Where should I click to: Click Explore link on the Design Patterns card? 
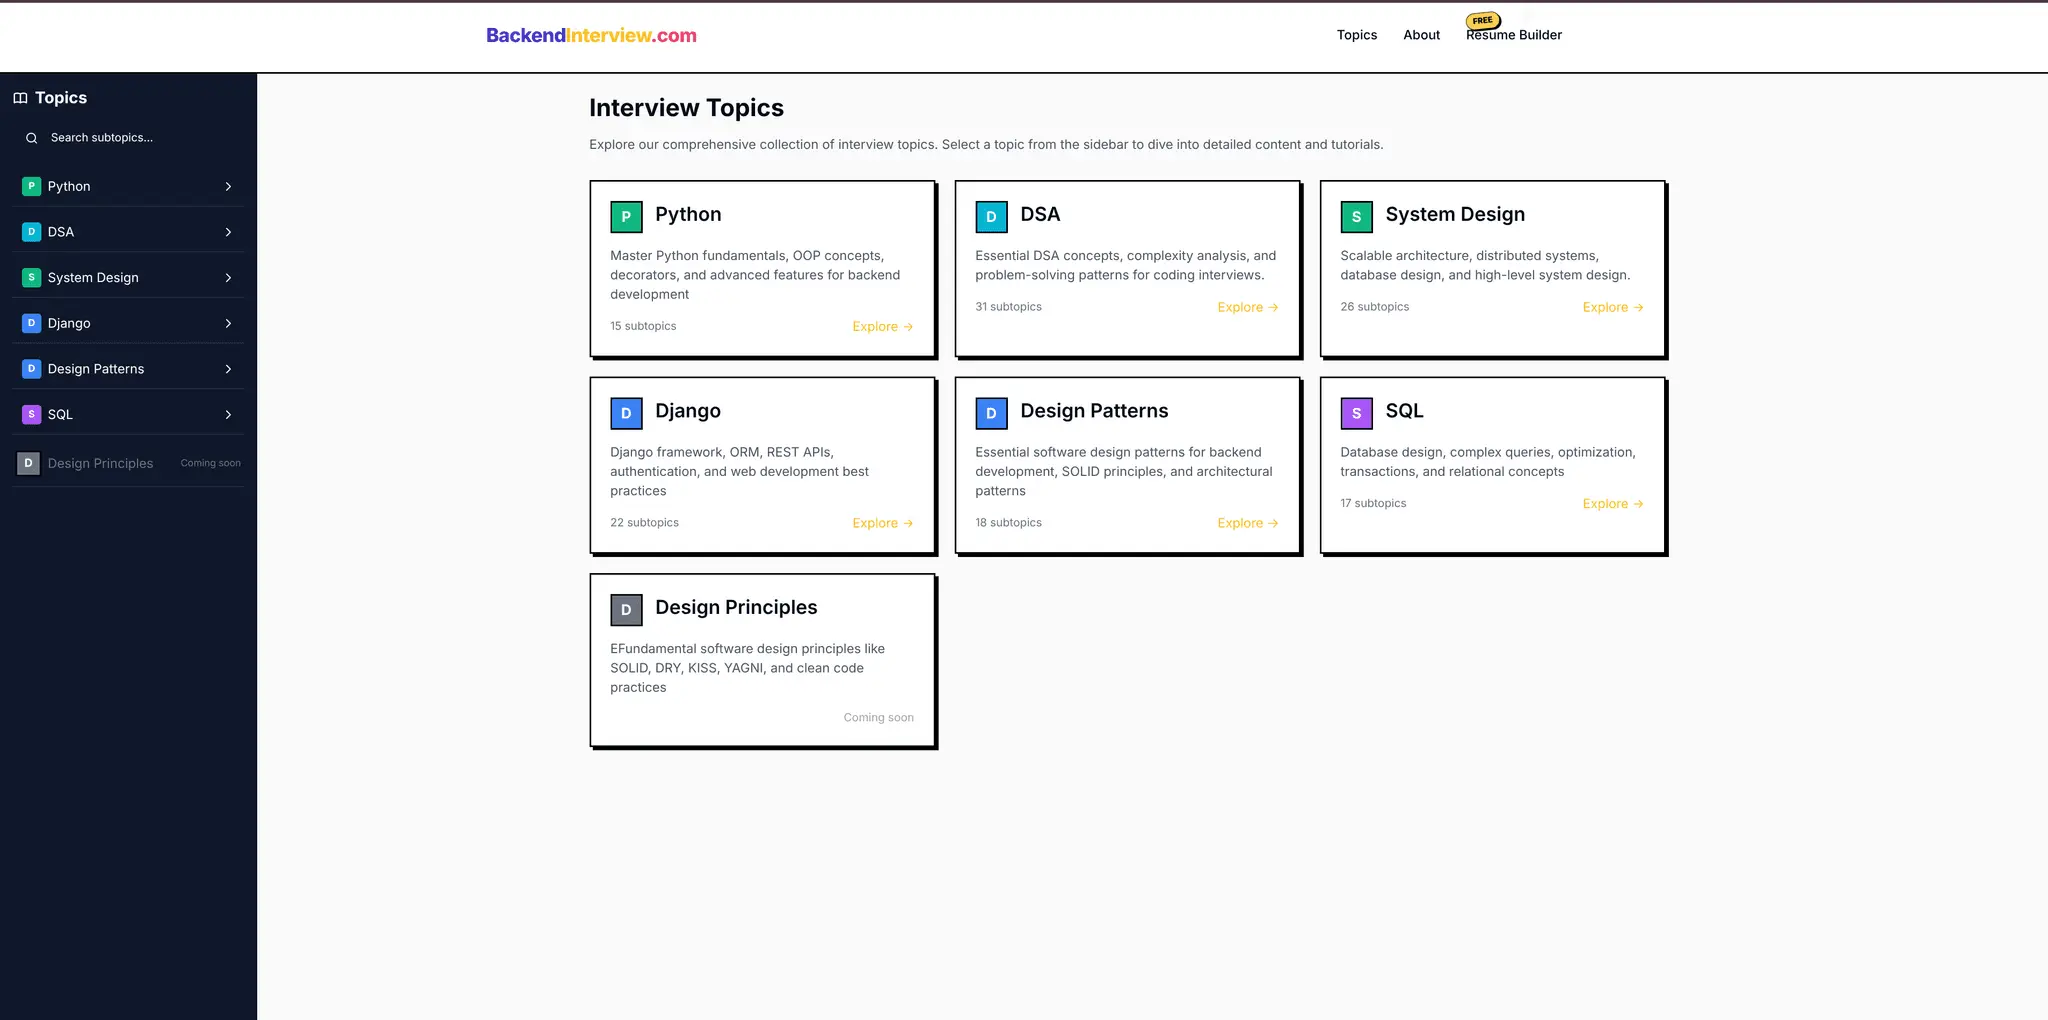[x=1248, y=524]
